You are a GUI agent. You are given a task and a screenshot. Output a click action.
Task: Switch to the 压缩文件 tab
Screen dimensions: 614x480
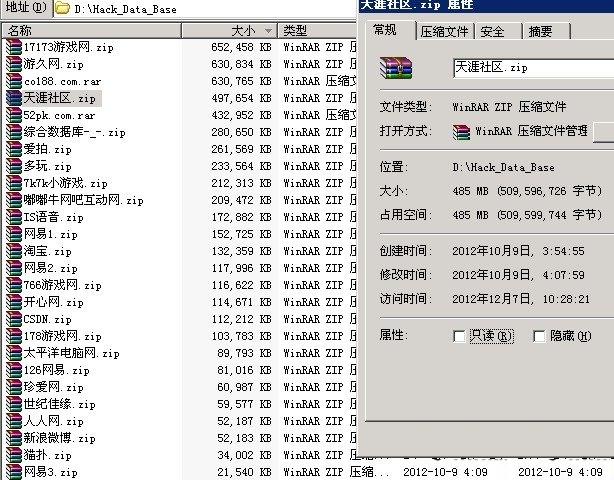point(444,31)
